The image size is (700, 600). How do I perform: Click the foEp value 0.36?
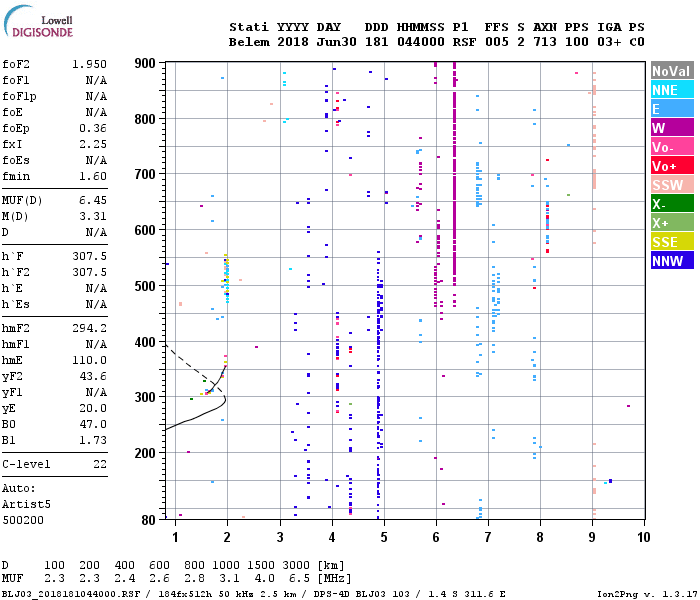[x=93, y=129]
